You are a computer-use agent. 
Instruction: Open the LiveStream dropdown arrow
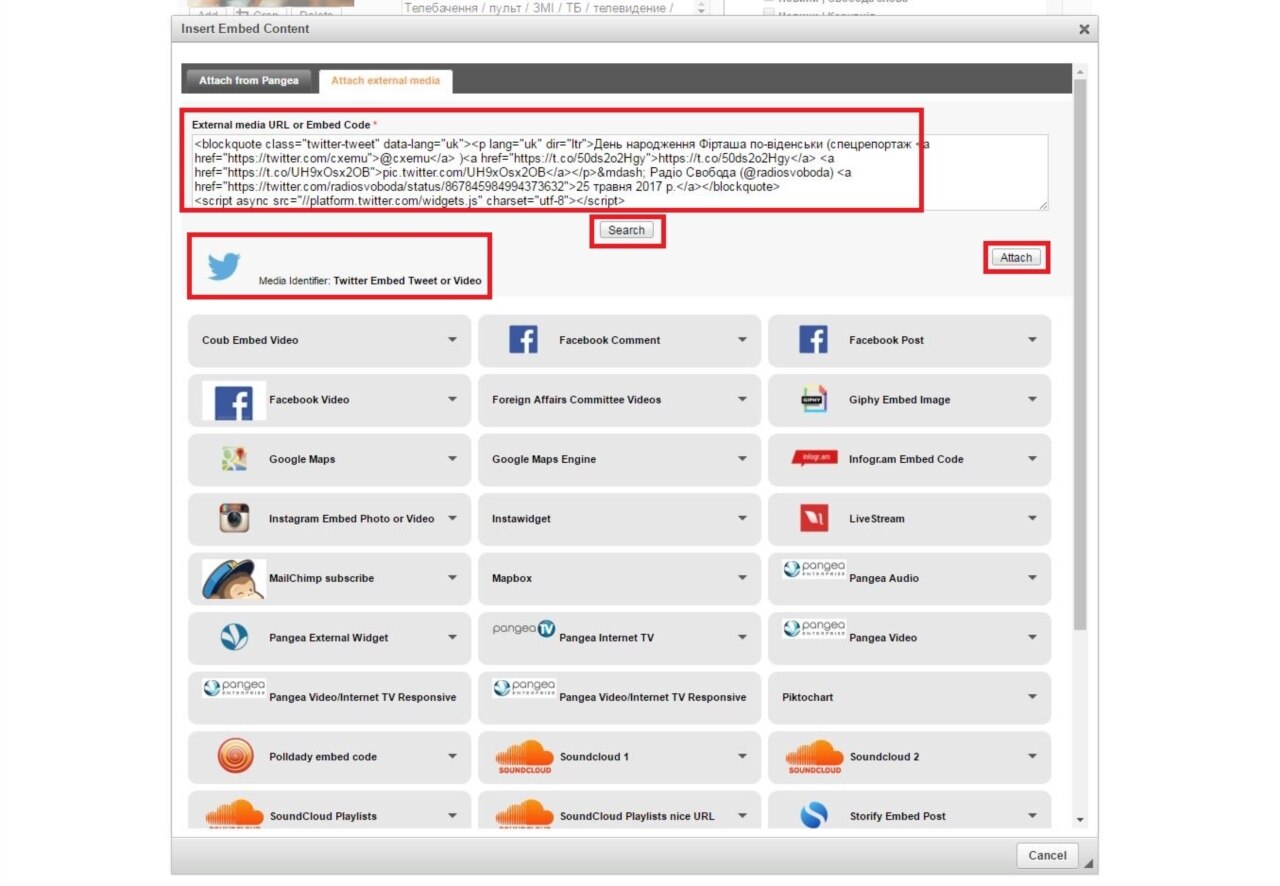tap(1032, 518)
